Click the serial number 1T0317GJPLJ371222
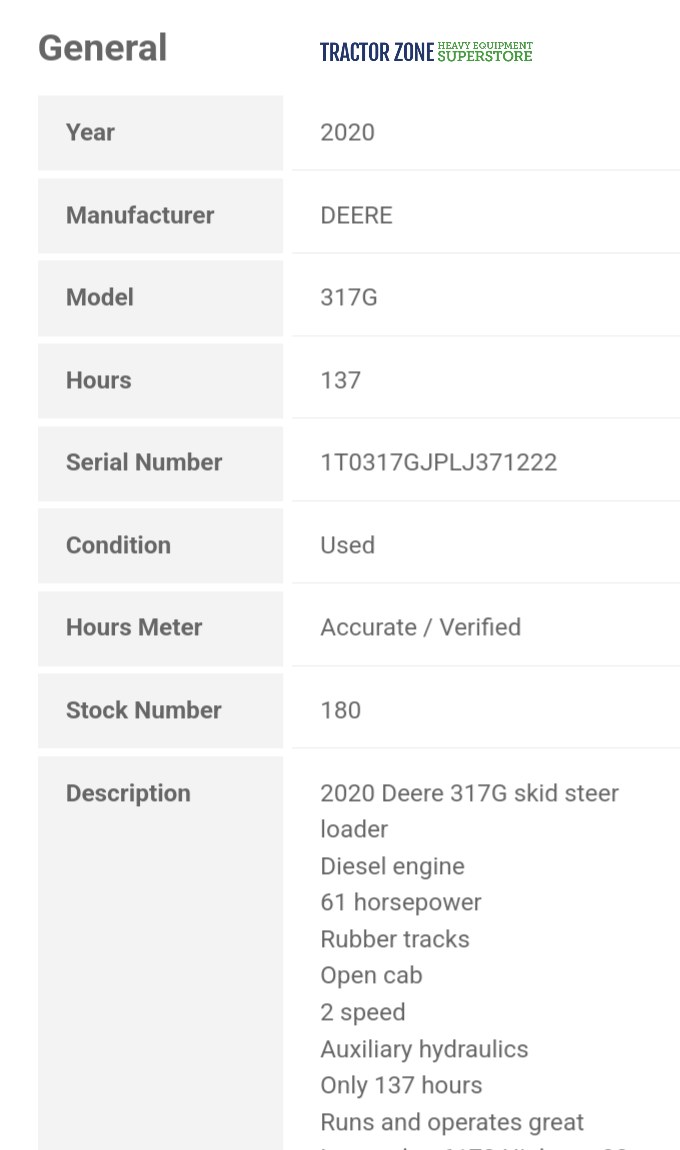Image resolution: width=680 pixels, height=1150 pixels. tap(438, 462)
